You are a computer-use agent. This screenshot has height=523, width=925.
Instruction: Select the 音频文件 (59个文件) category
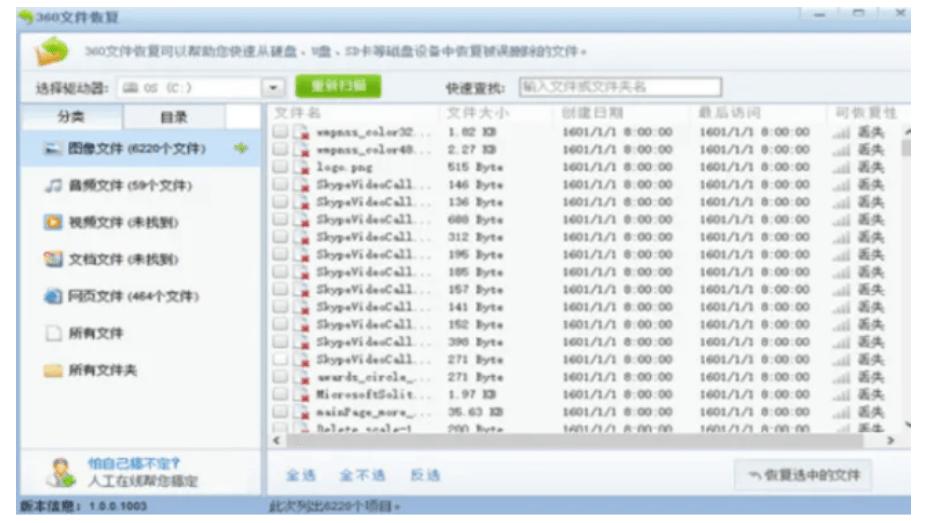[140, 186]
